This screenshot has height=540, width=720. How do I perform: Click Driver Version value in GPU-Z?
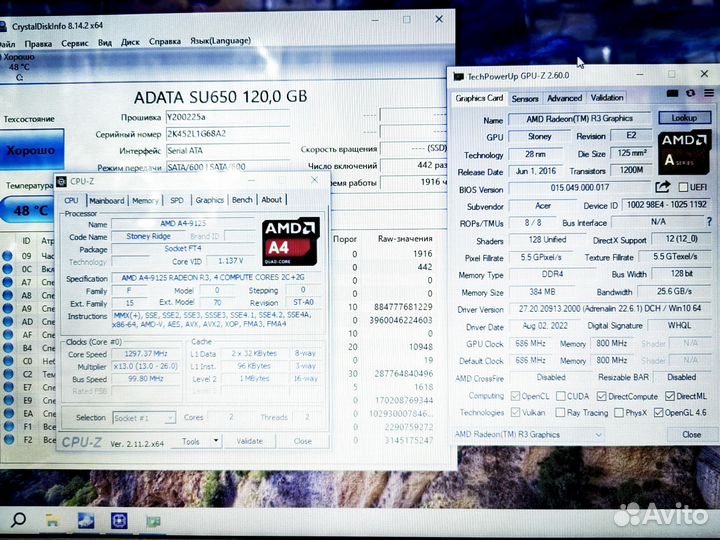tap(610, 309)
